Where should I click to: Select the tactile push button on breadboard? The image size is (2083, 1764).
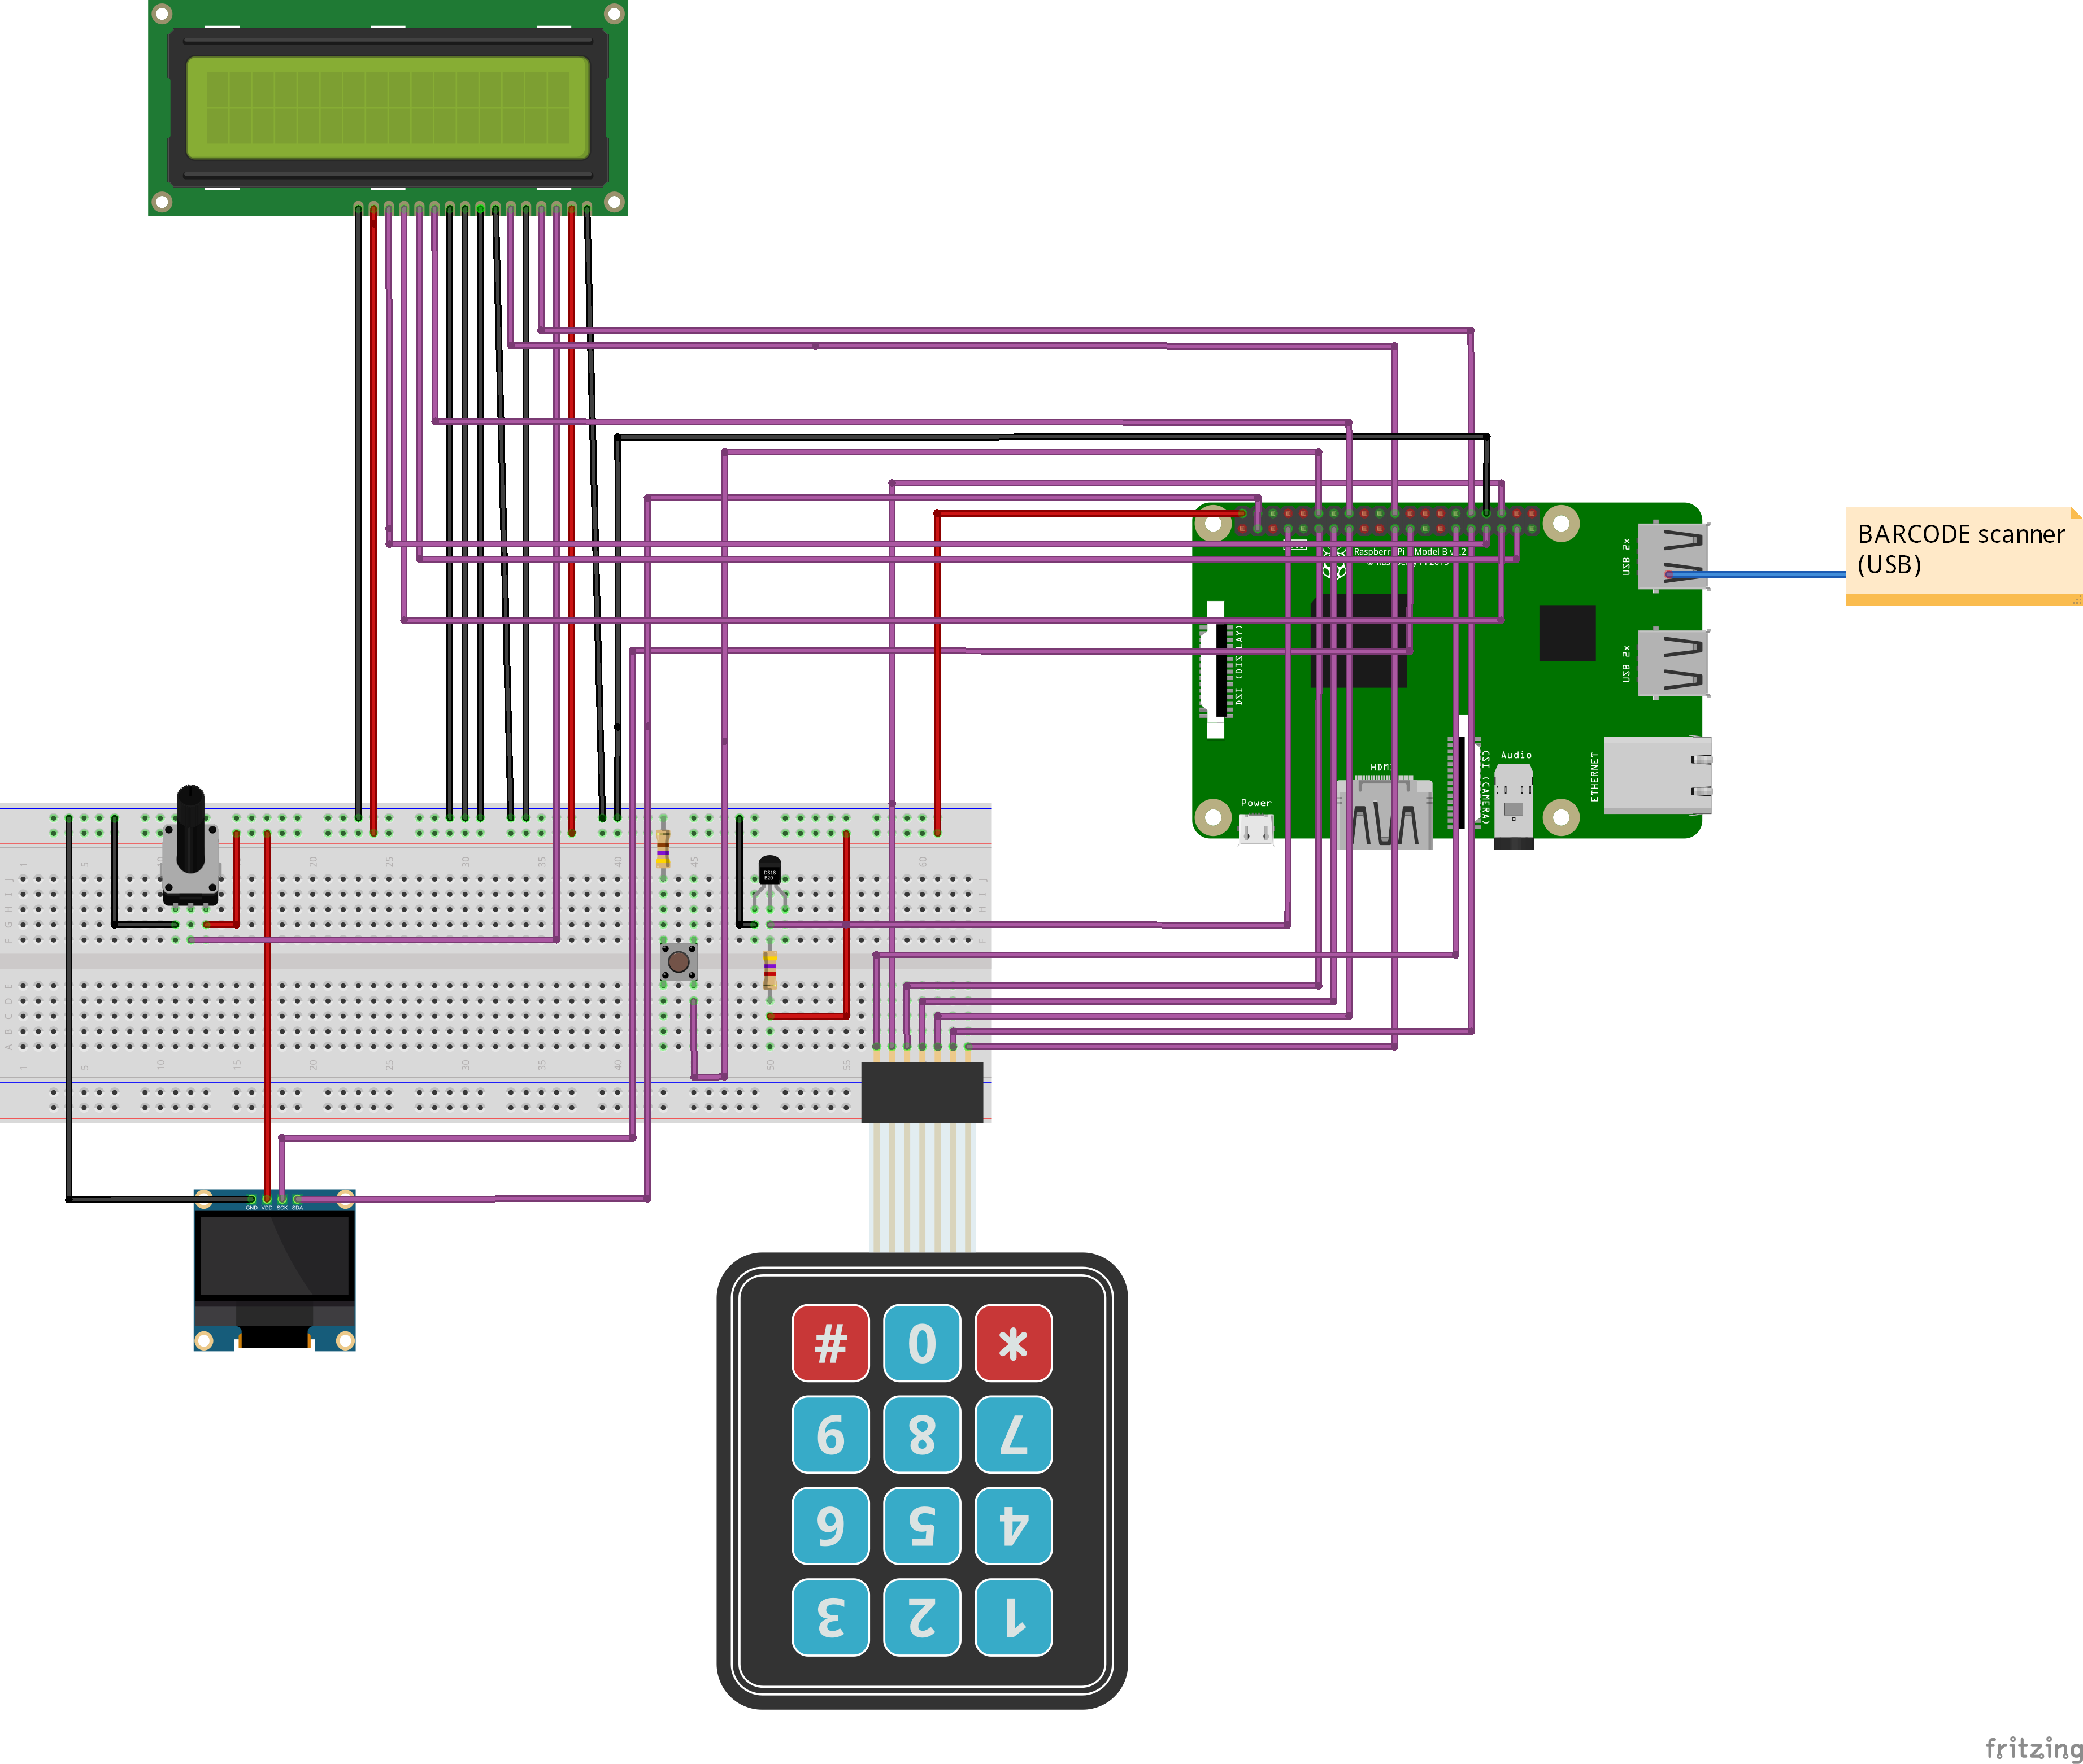[x=679, y=962]
